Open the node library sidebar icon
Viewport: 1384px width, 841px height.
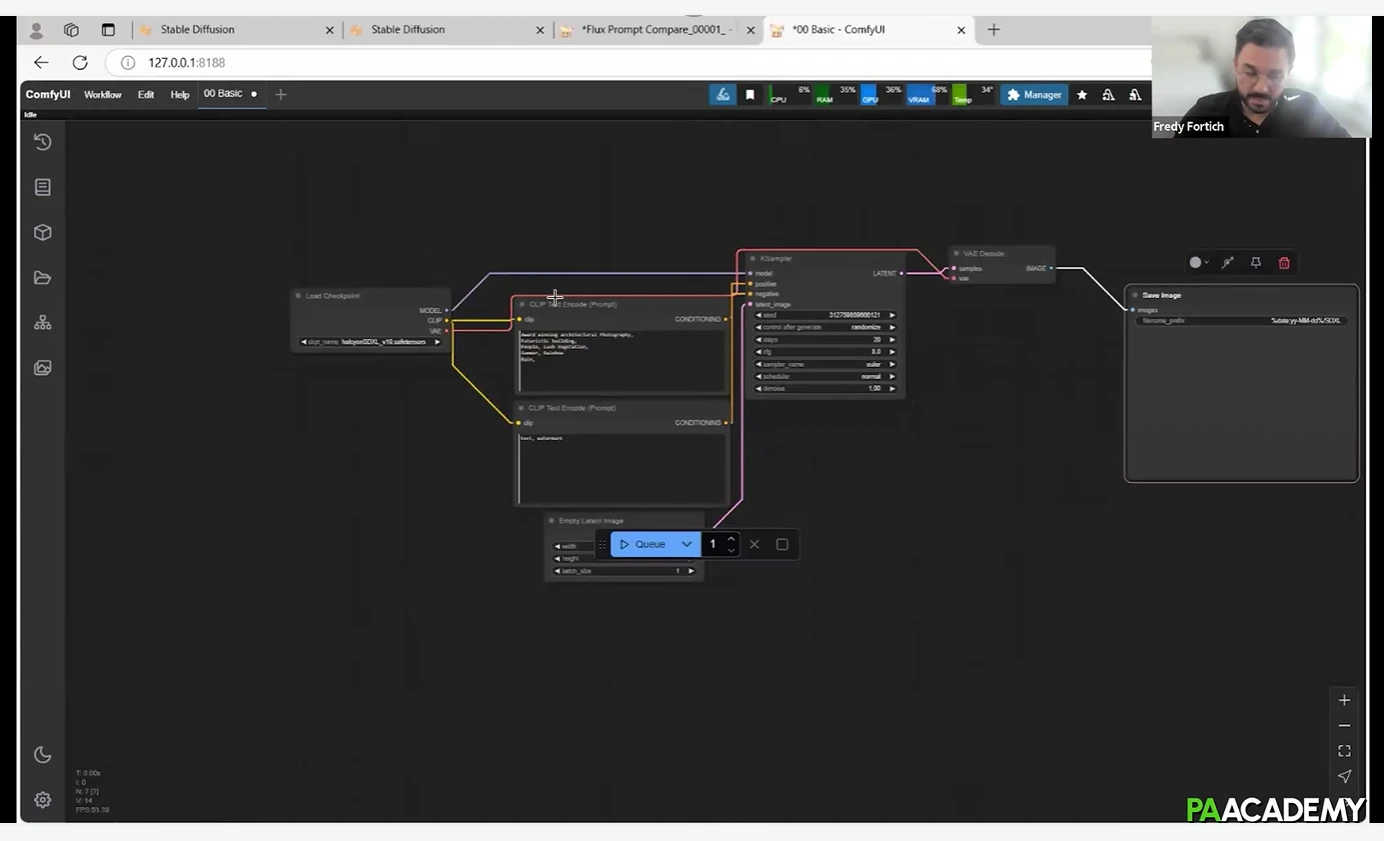[x=42, y=187]
